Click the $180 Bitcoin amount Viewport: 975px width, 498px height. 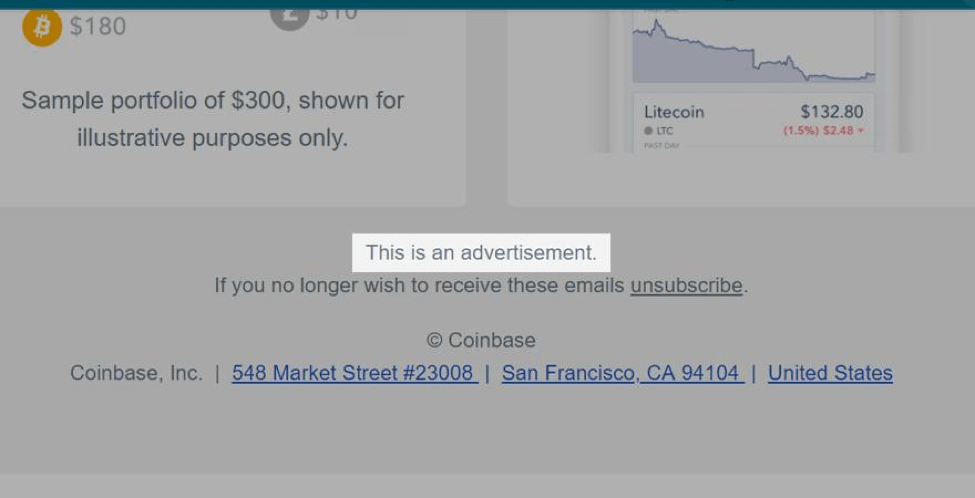pos(98,26)
